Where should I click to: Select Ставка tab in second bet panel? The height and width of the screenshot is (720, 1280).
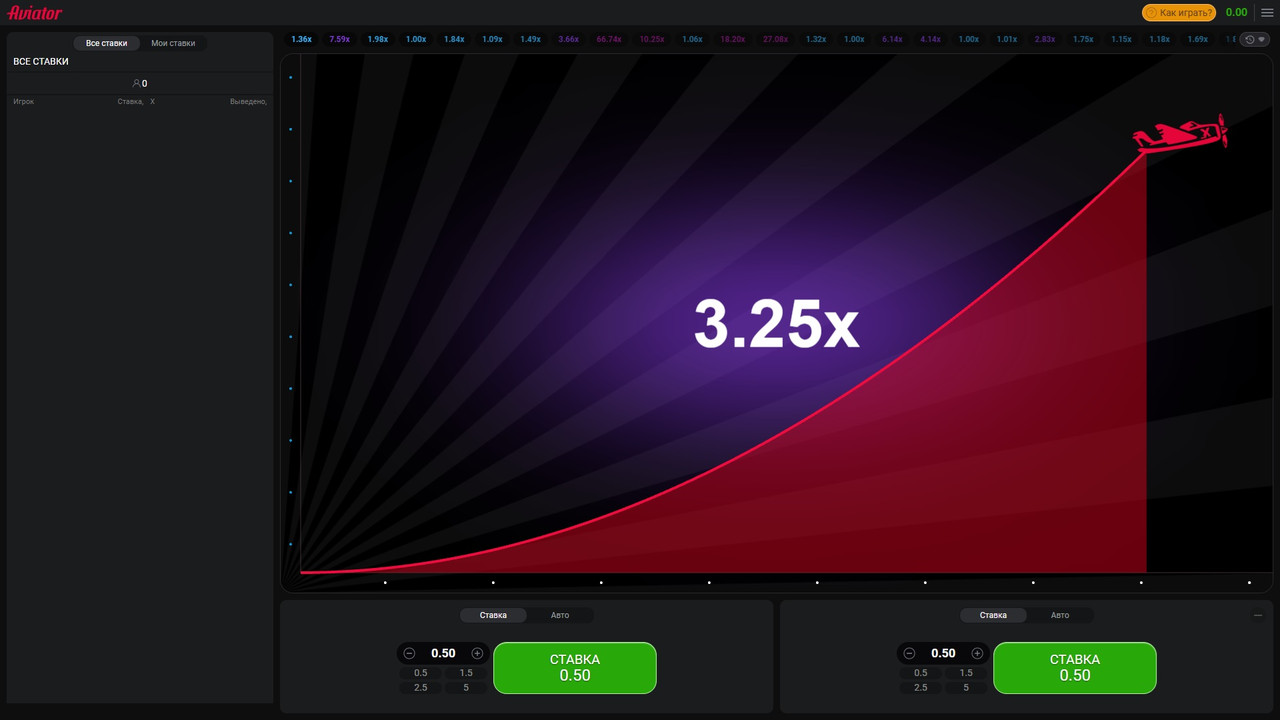pos(993,615)
